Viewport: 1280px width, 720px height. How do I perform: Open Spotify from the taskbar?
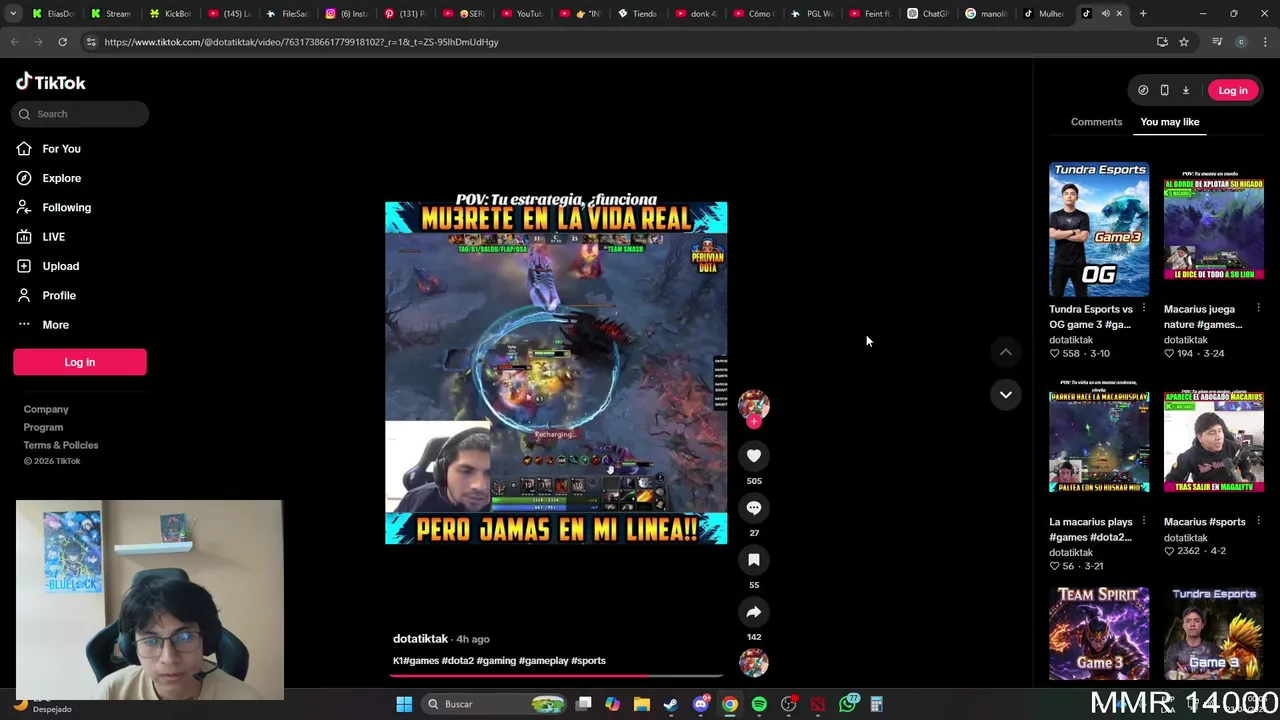(759, 704)
